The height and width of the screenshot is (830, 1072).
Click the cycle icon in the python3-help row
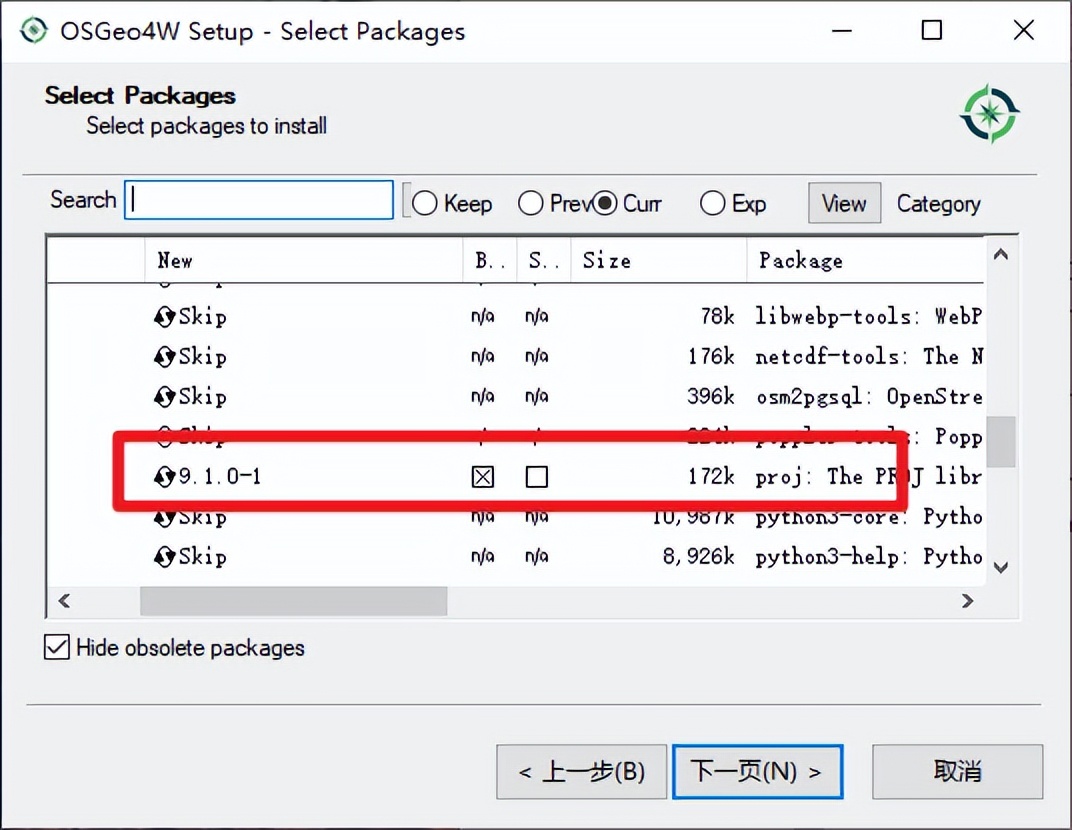[x=165, y=557]
